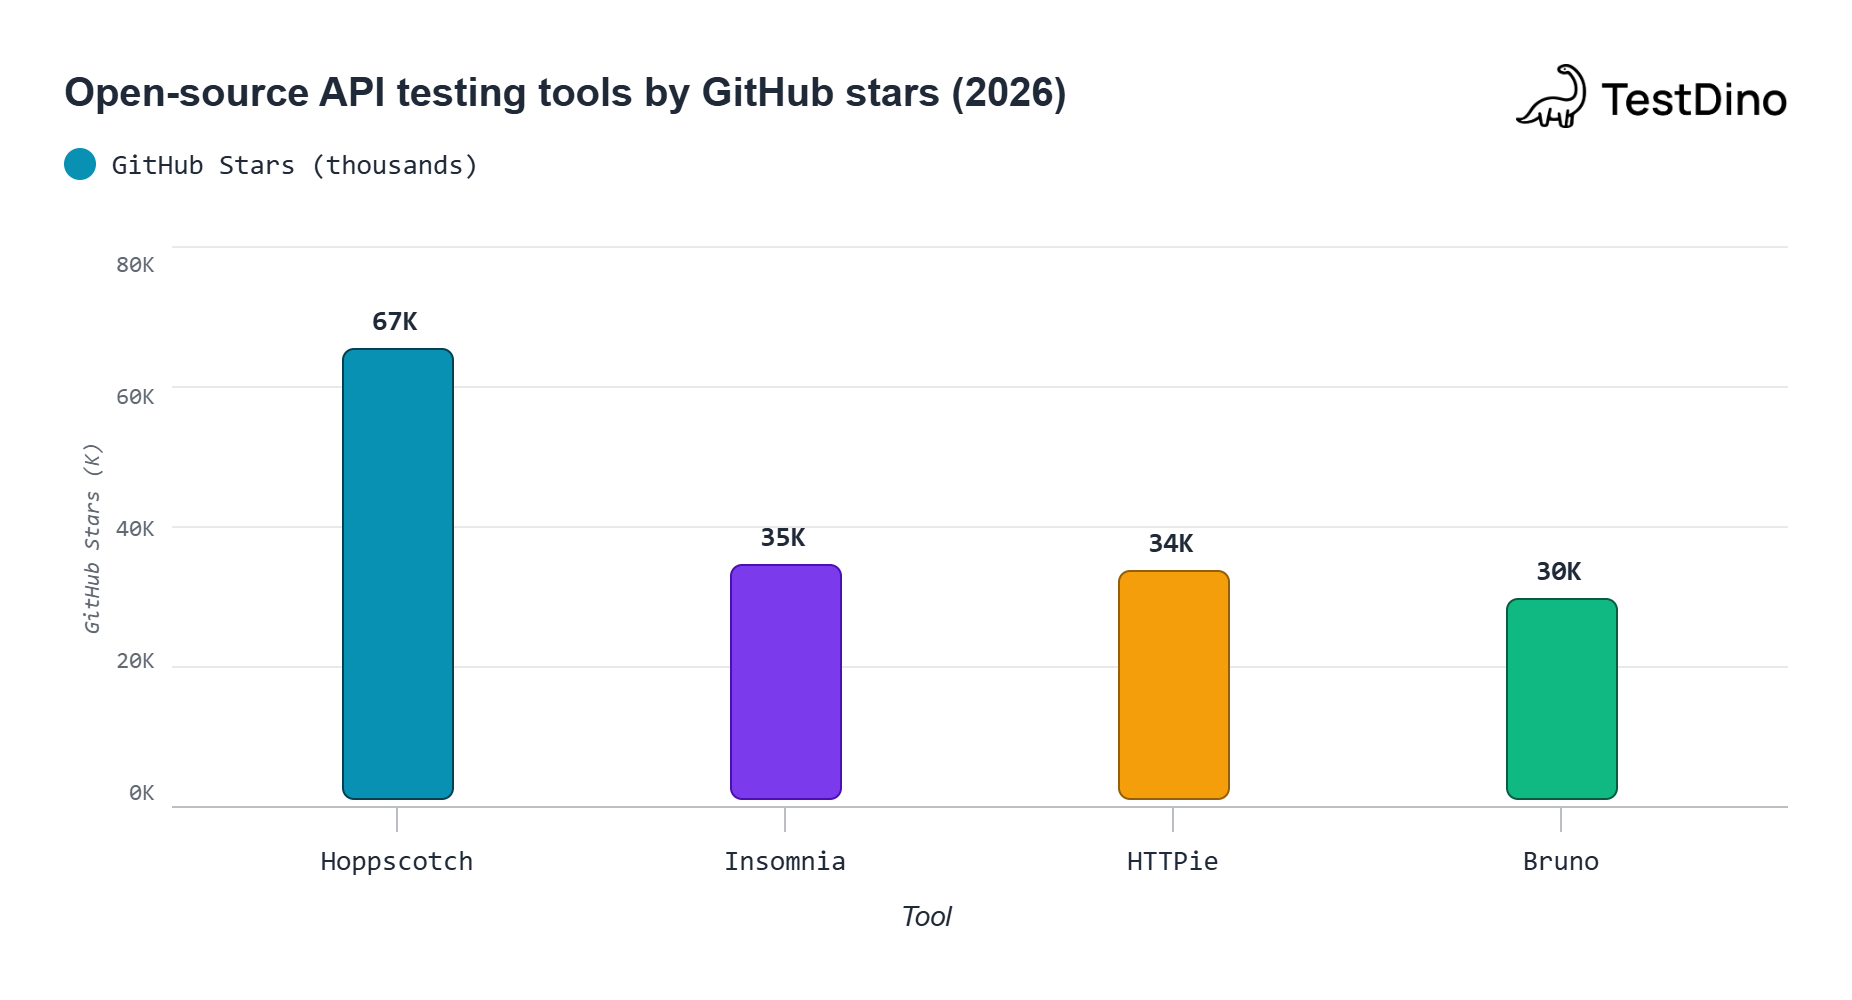Select the orange HTTPie bar
This screenshot has height=1000, width=1852.
click(x=1174, y=685)
